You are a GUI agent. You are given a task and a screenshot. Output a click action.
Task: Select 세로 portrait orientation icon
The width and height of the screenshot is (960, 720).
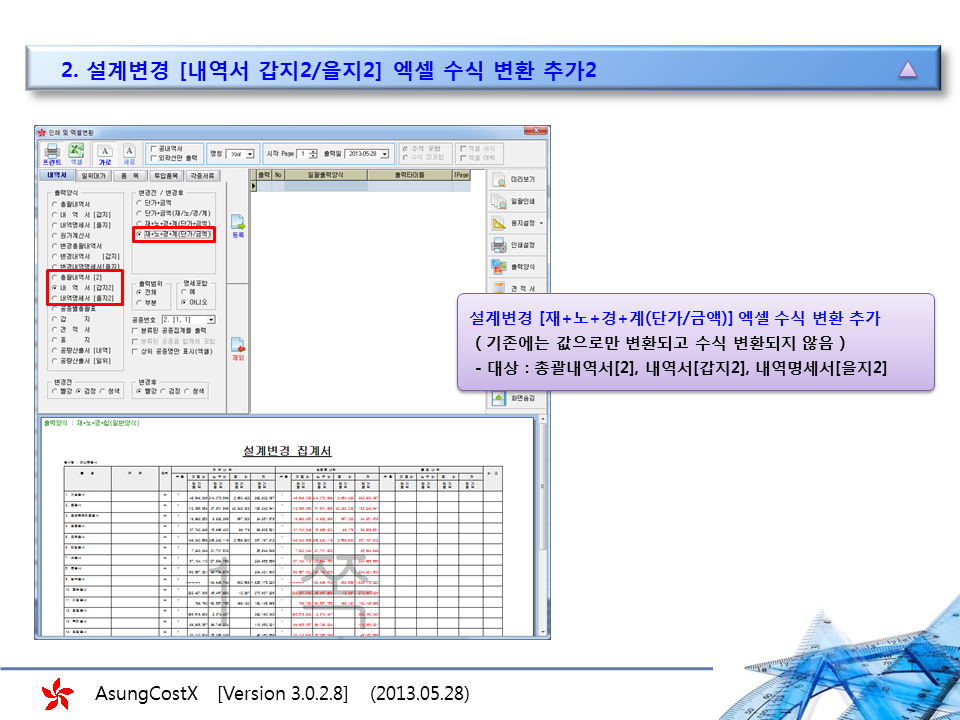coord(128,153)
